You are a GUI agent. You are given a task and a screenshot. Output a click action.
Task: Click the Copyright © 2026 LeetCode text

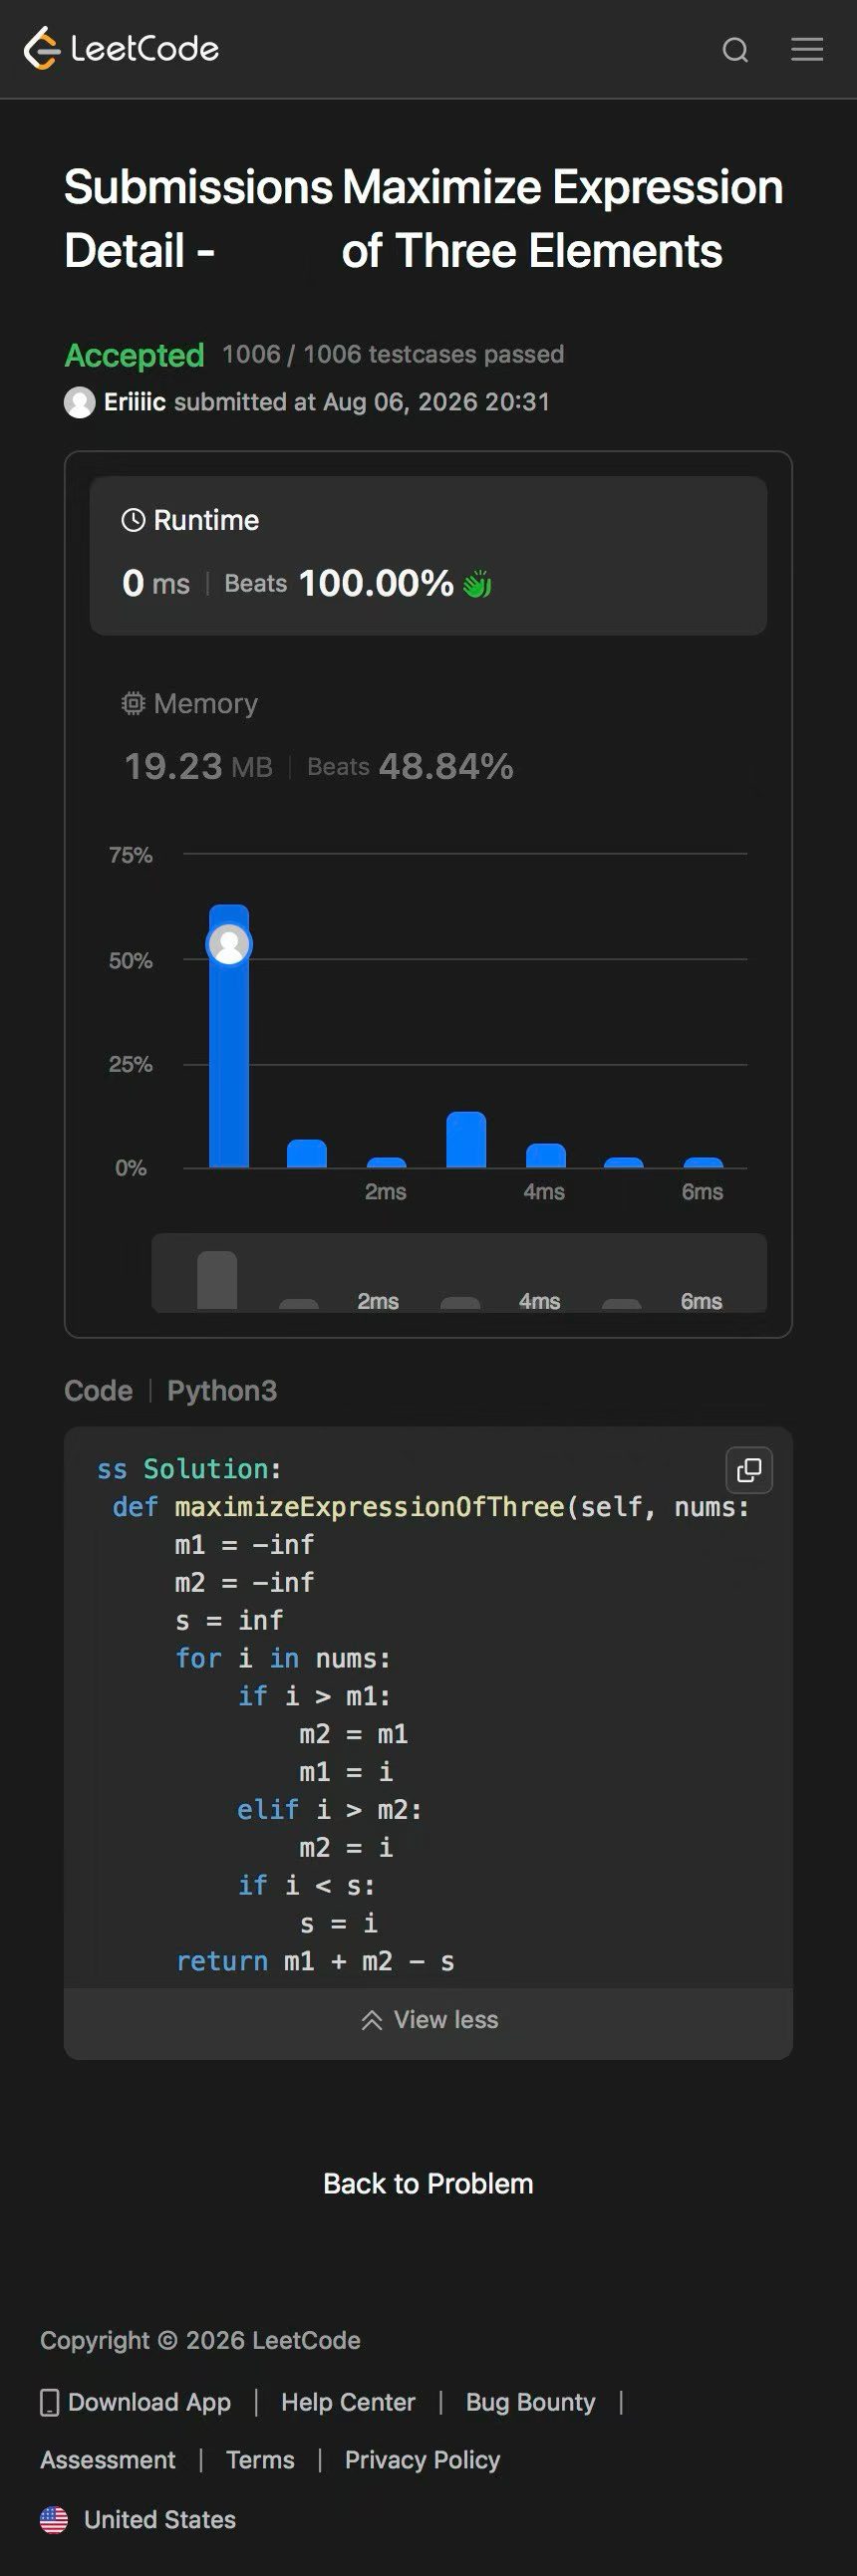coord(200,2340)
